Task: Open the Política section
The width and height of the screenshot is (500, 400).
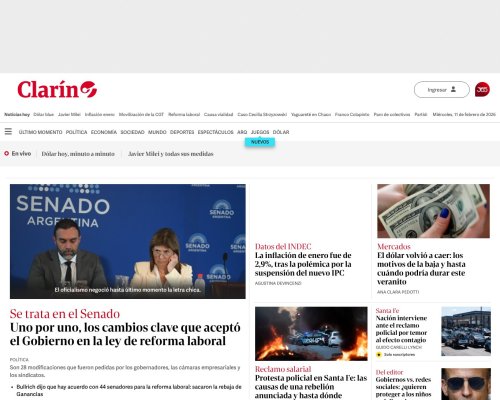Action: click(x=76, y=132)
